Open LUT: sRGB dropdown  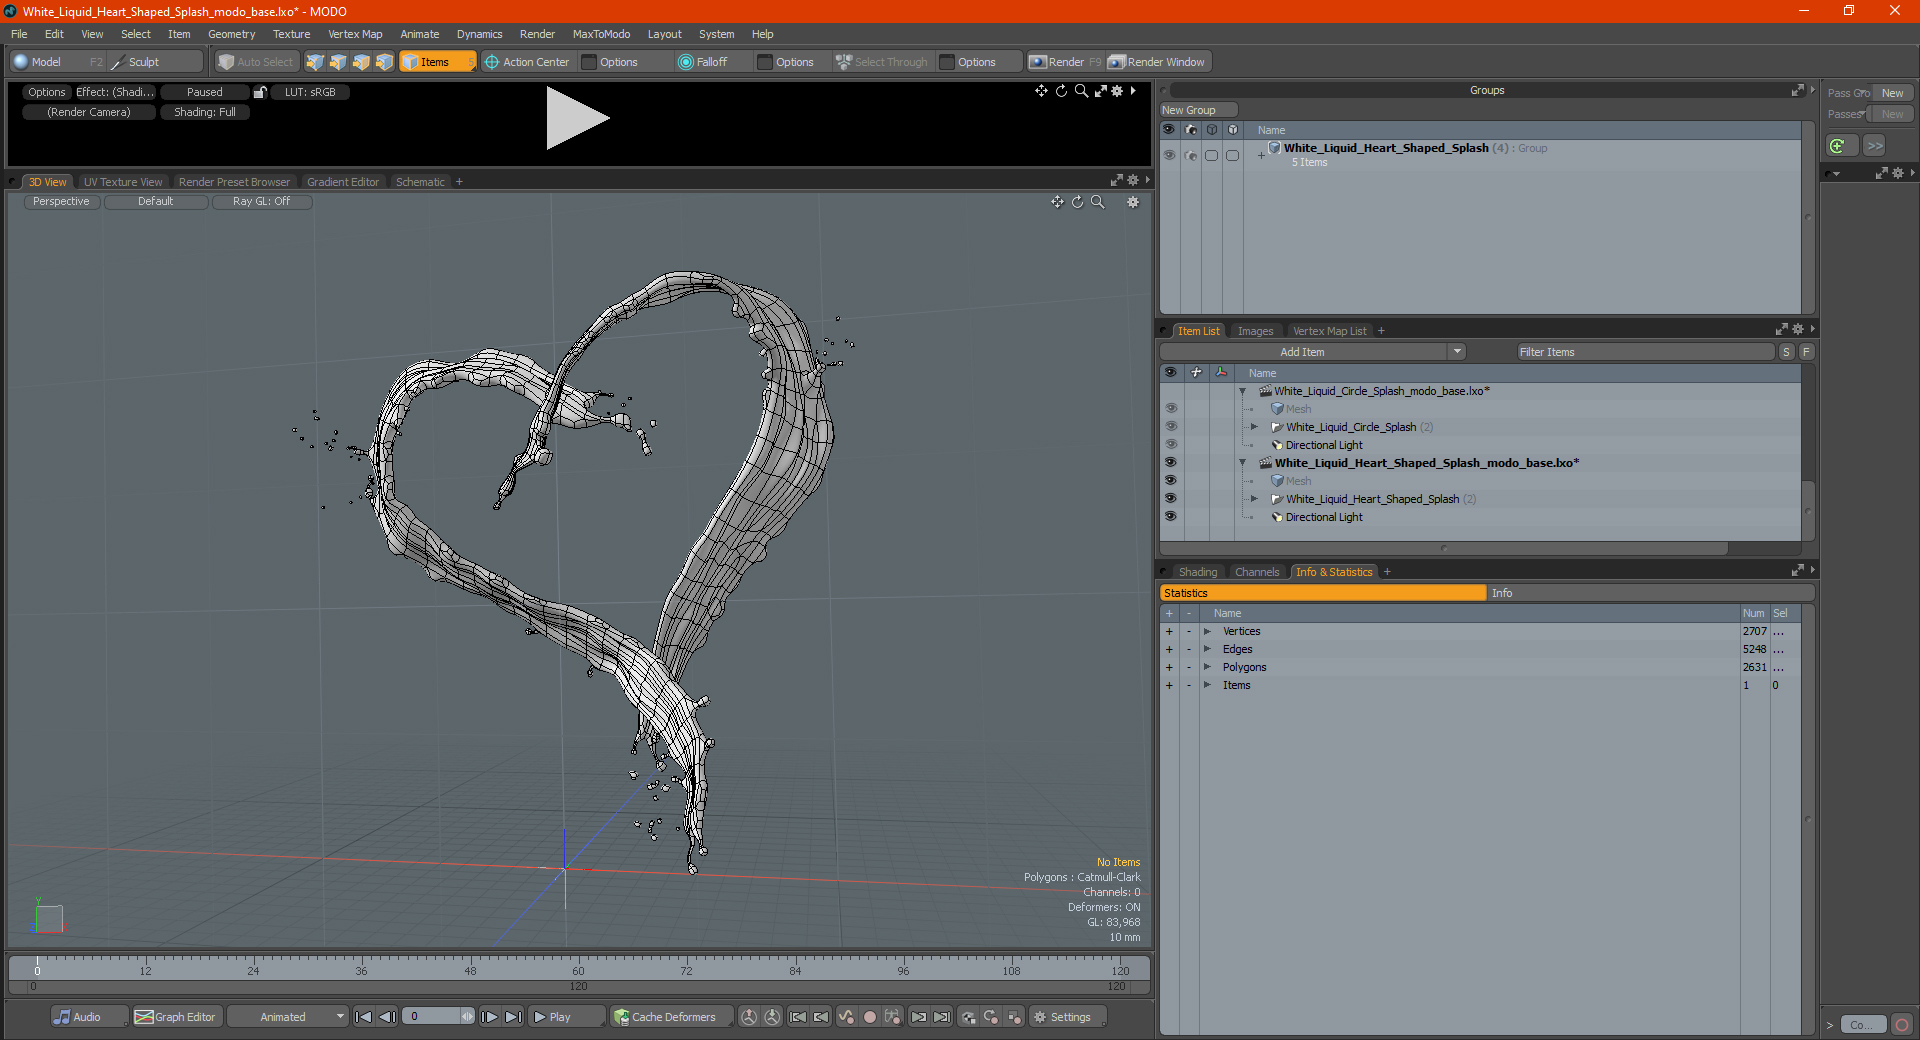click(310, 92)
